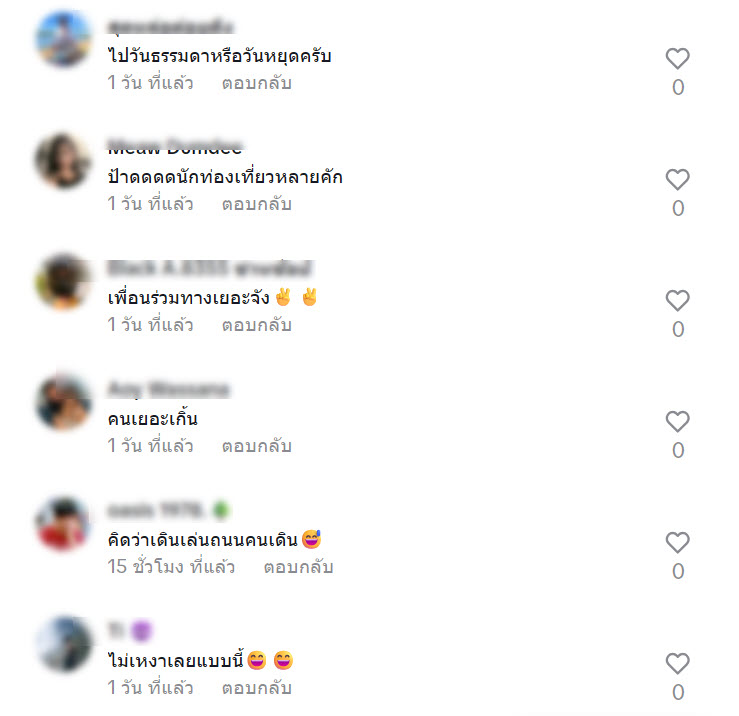Reply (ตอบกลับ) to "ไปวันธรรมดาหรือวันหยุดครับ" comment
The height and width of the screenshot is (716, 739).
257,83
